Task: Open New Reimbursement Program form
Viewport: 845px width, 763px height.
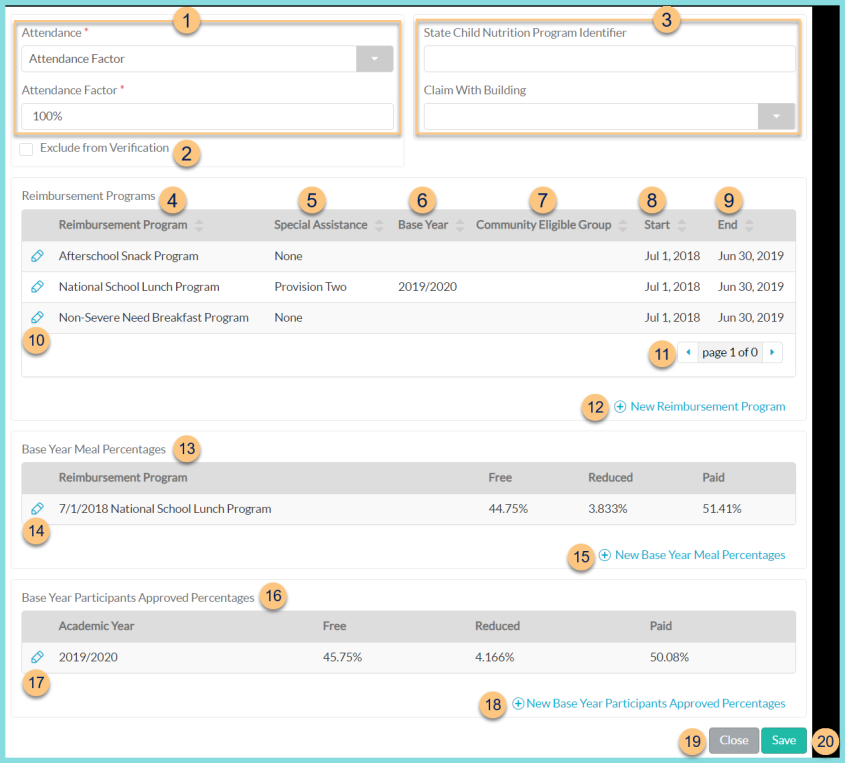Action: point(706,407)
